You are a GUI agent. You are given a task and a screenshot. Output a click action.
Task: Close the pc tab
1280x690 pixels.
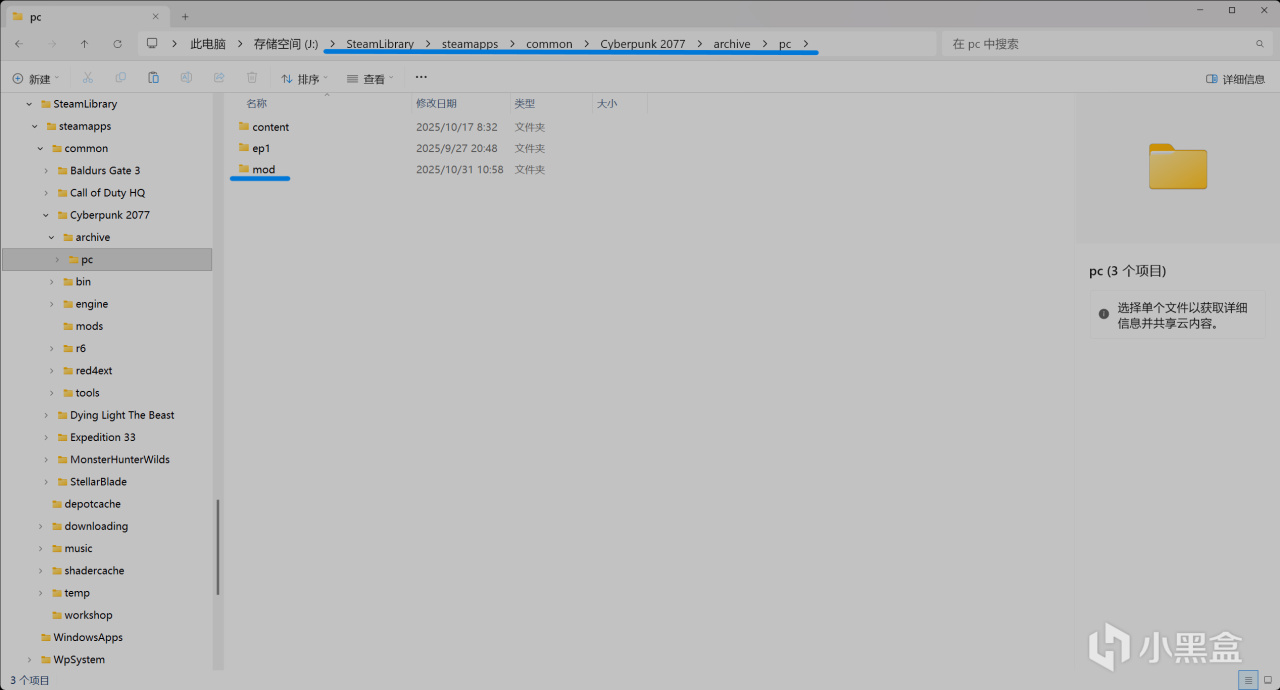tap(155, 17)
